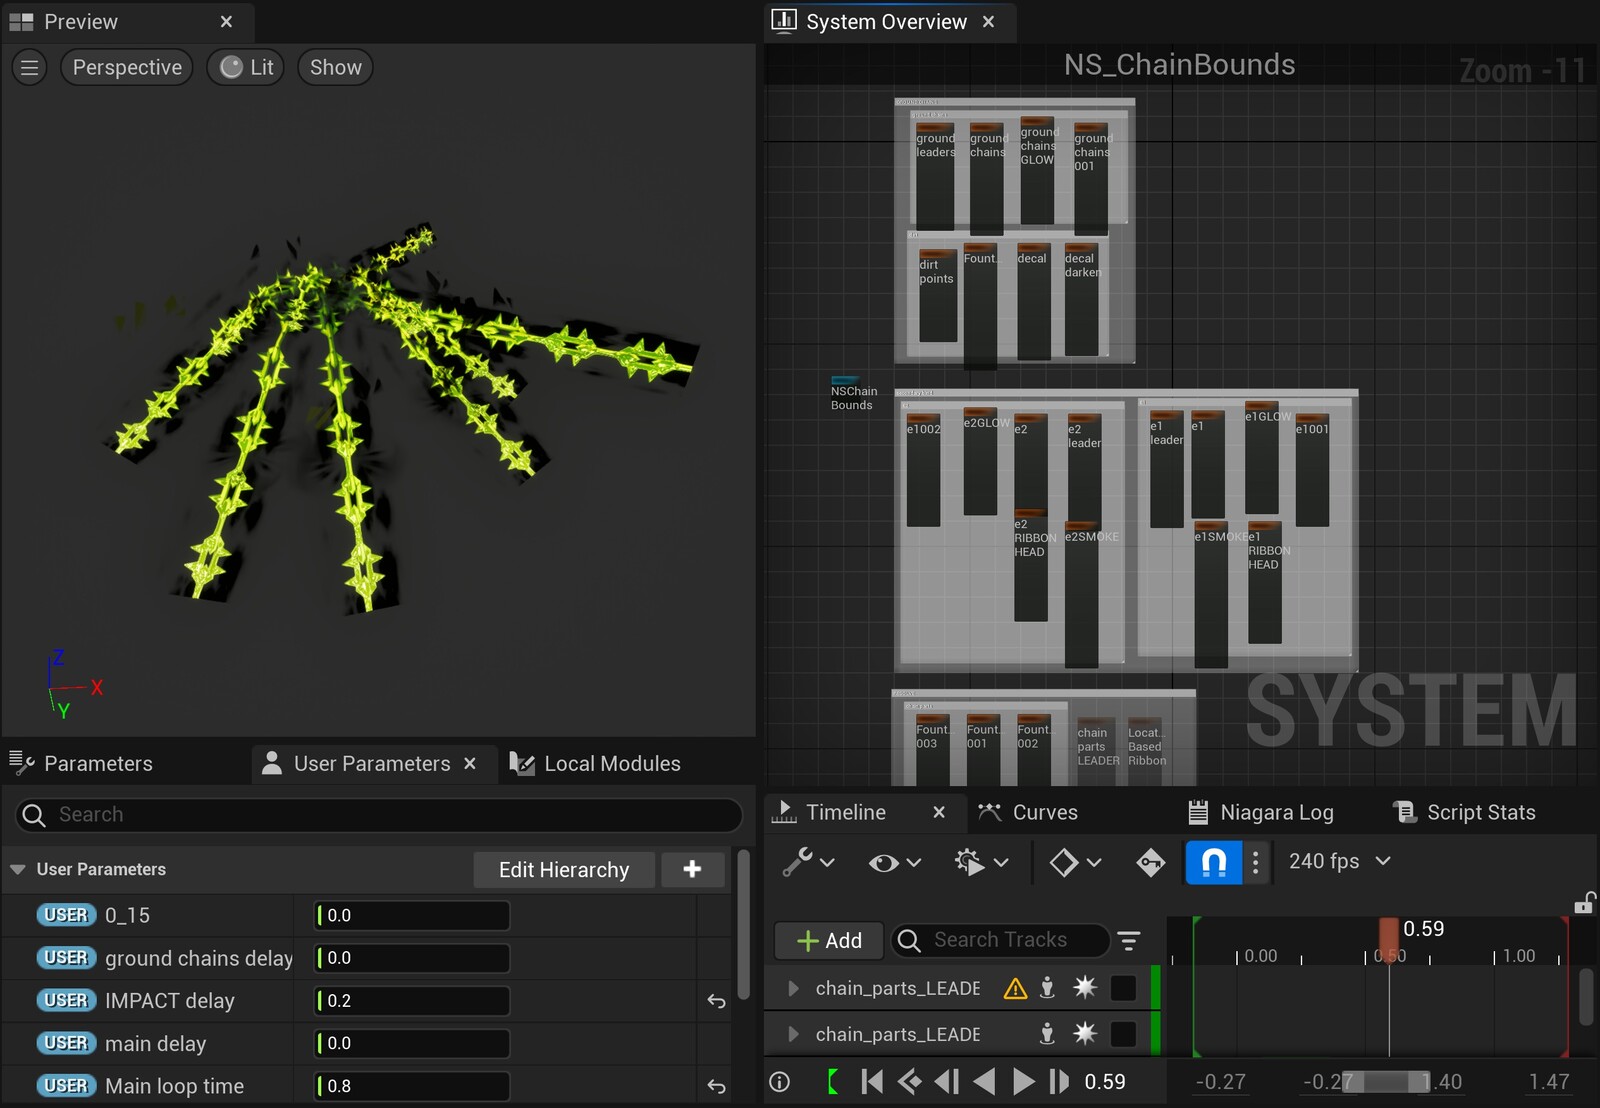Click the Edit Hierarchy button
Screen dimensions: 1600x1108
click(564, 870)
